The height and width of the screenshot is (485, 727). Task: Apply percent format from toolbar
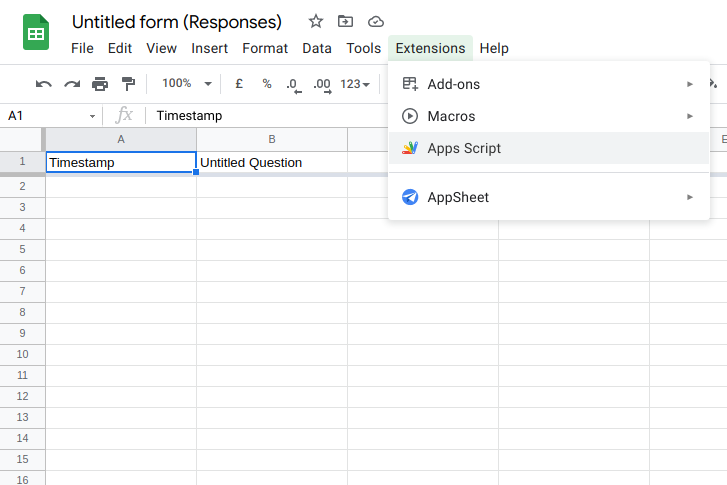267,84
